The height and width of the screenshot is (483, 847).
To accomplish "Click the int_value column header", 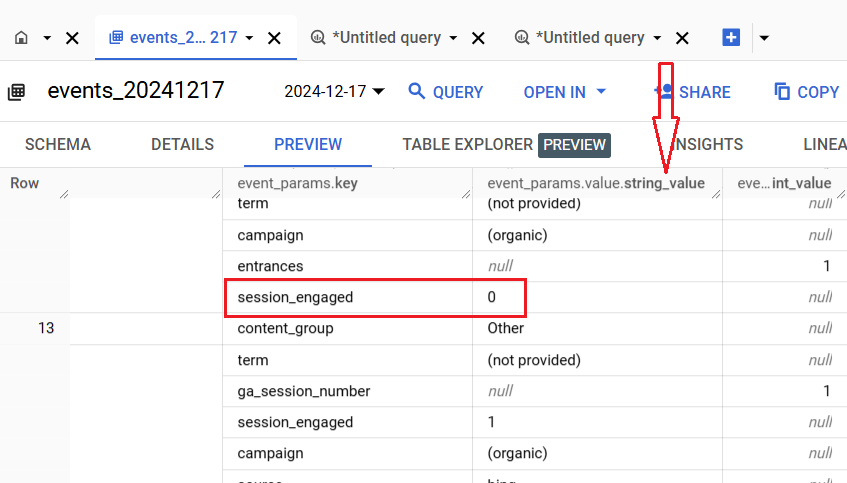I will point(784,183).
